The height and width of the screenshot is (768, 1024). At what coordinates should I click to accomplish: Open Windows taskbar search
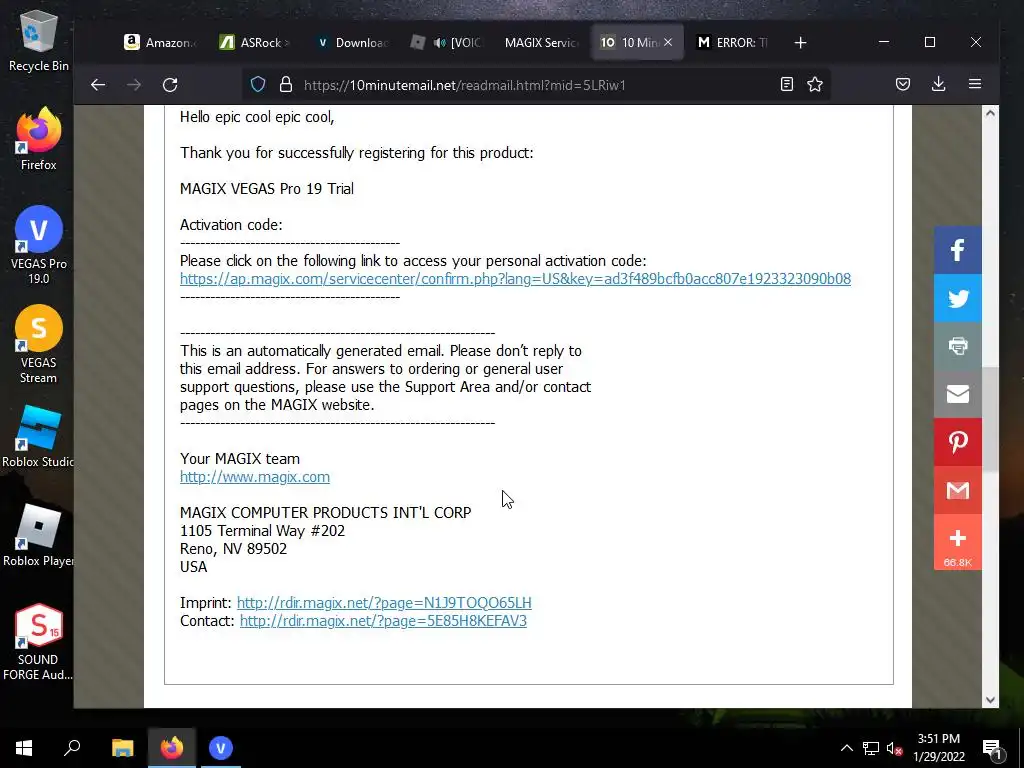[72, 748]
